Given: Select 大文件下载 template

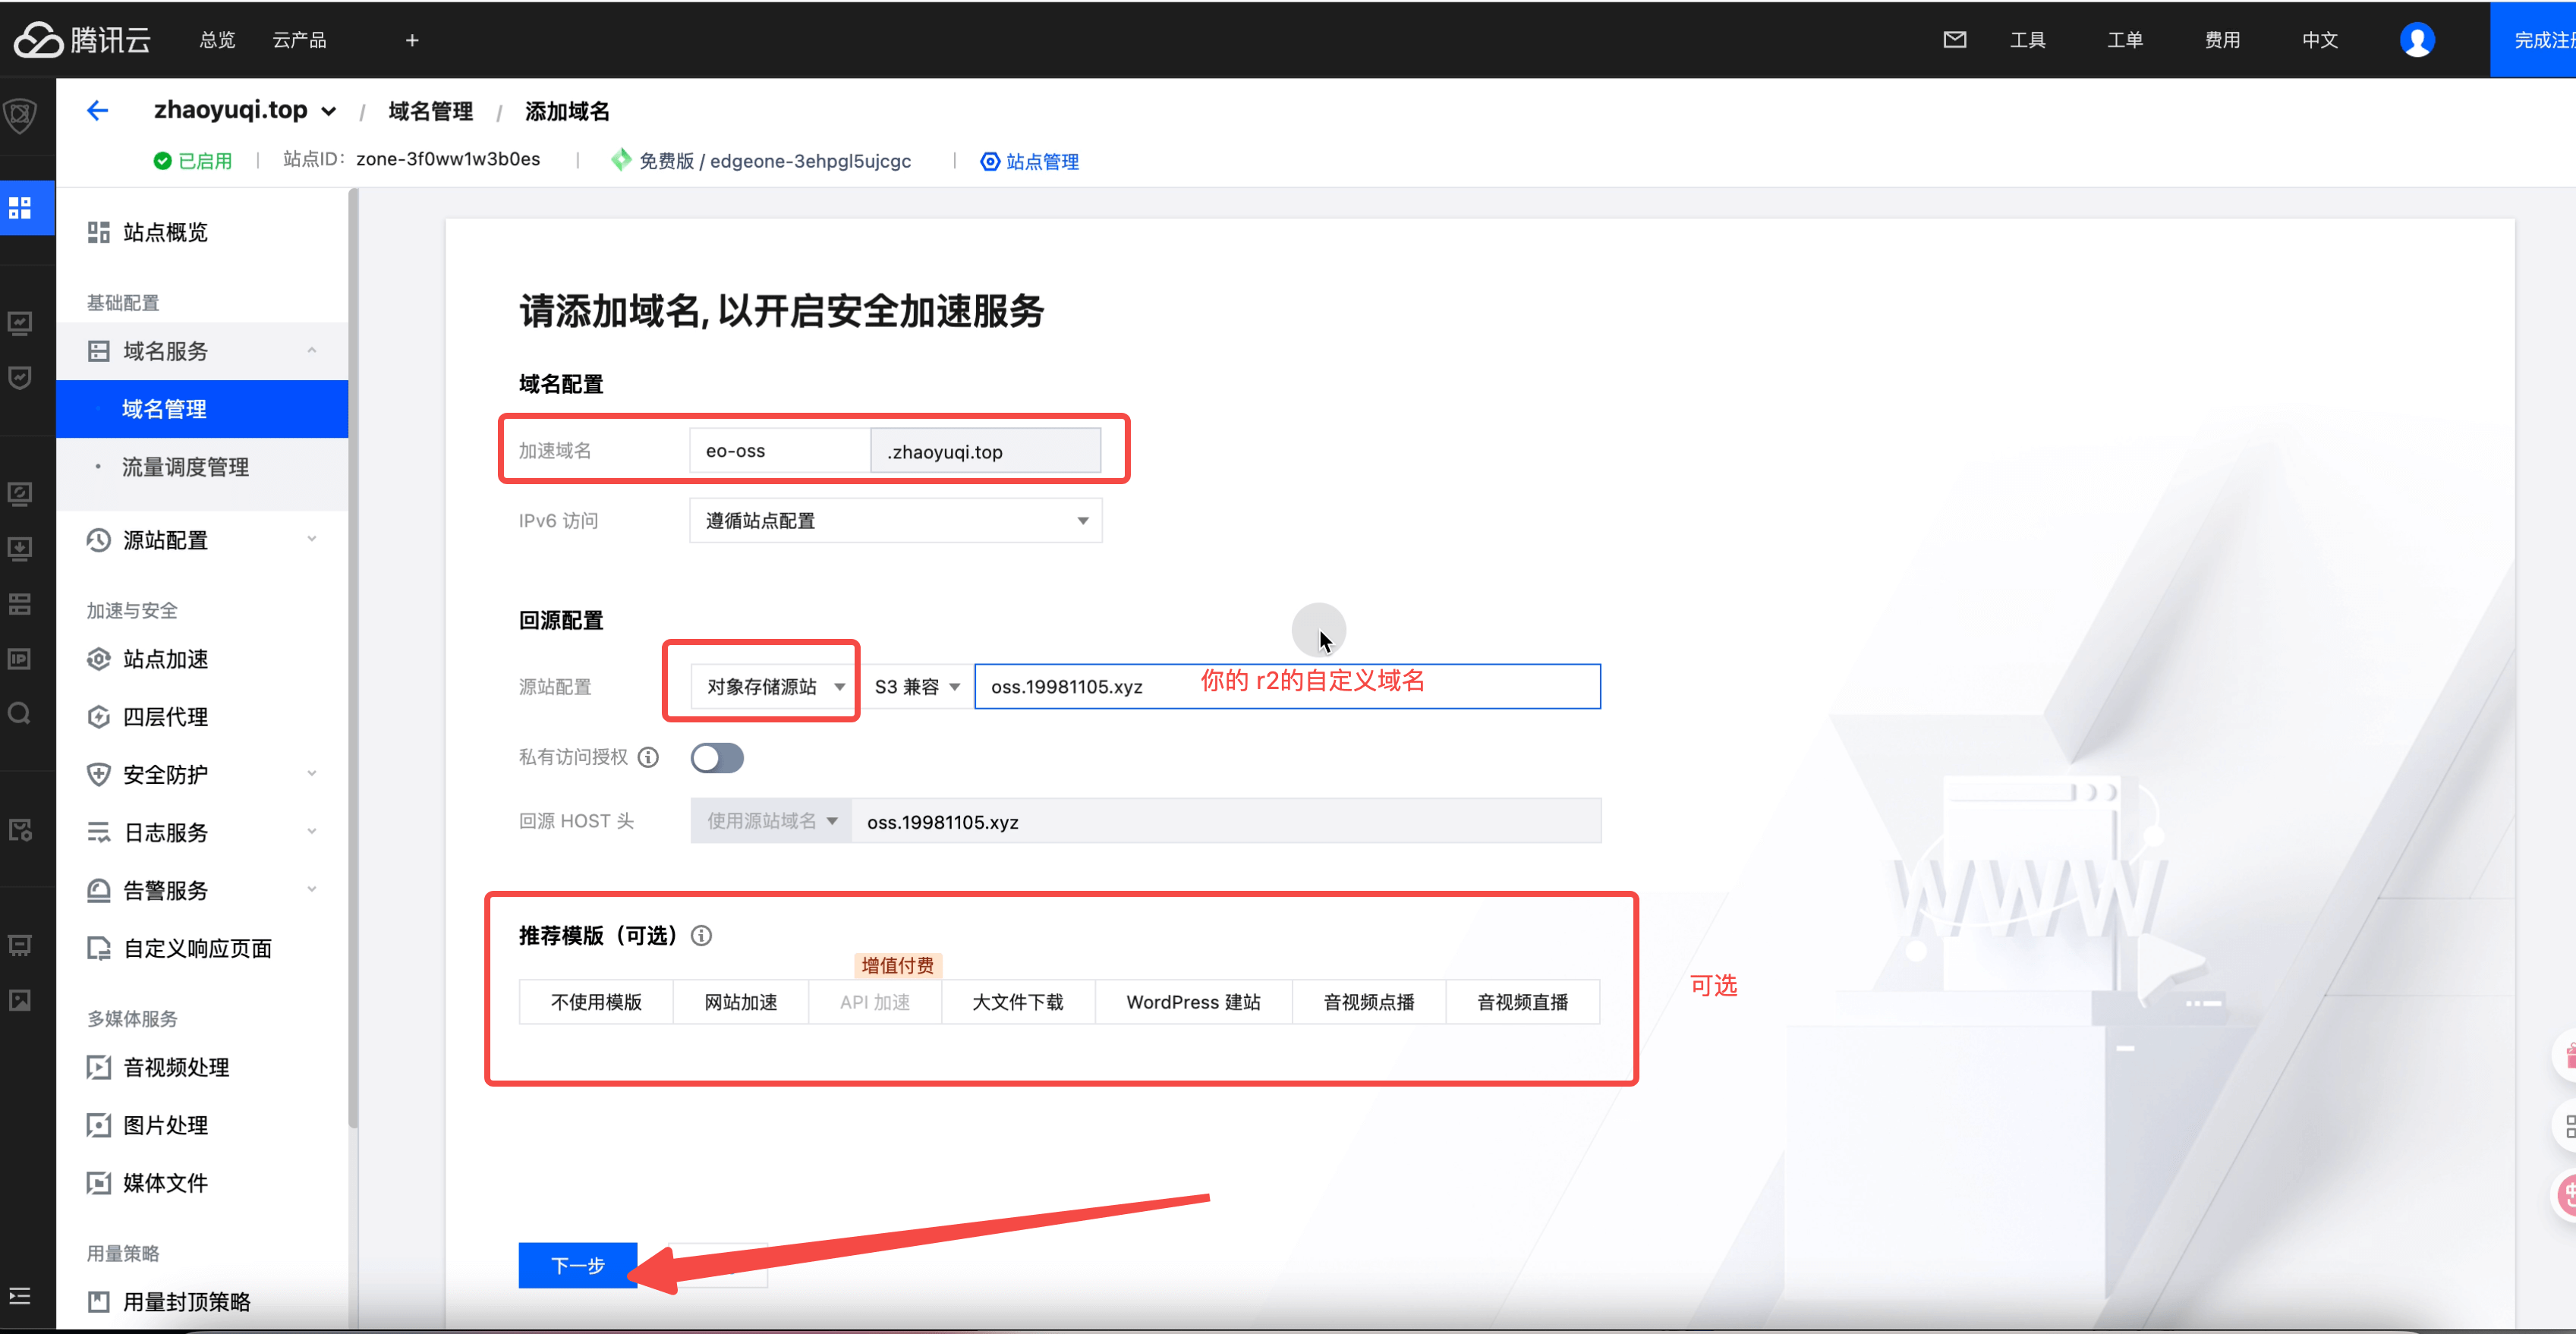Looking at the screenshot, I should click(x=1018, y=1002).
